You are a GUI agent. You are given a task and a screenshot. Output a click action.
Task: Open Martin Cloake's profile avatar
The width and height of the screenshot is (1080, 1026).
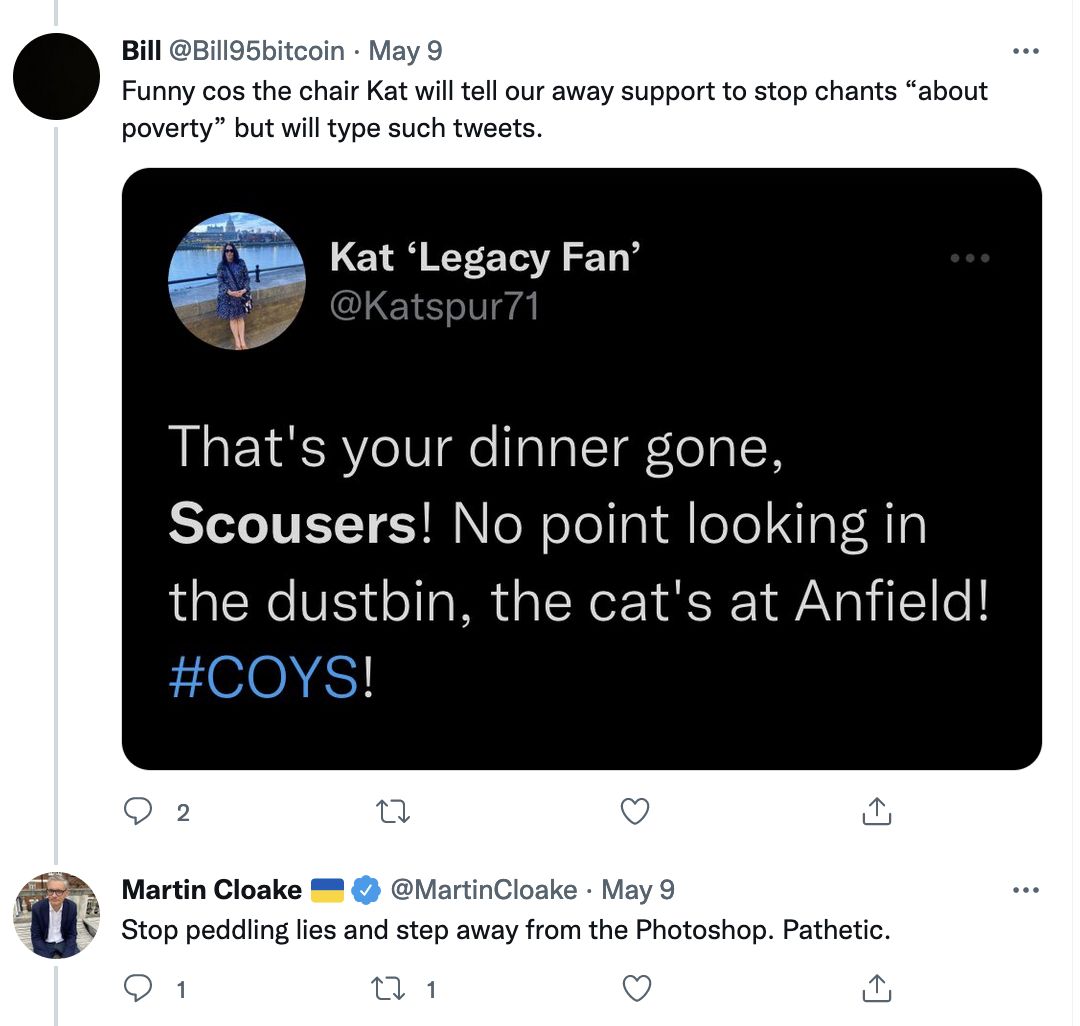point(56,915)
